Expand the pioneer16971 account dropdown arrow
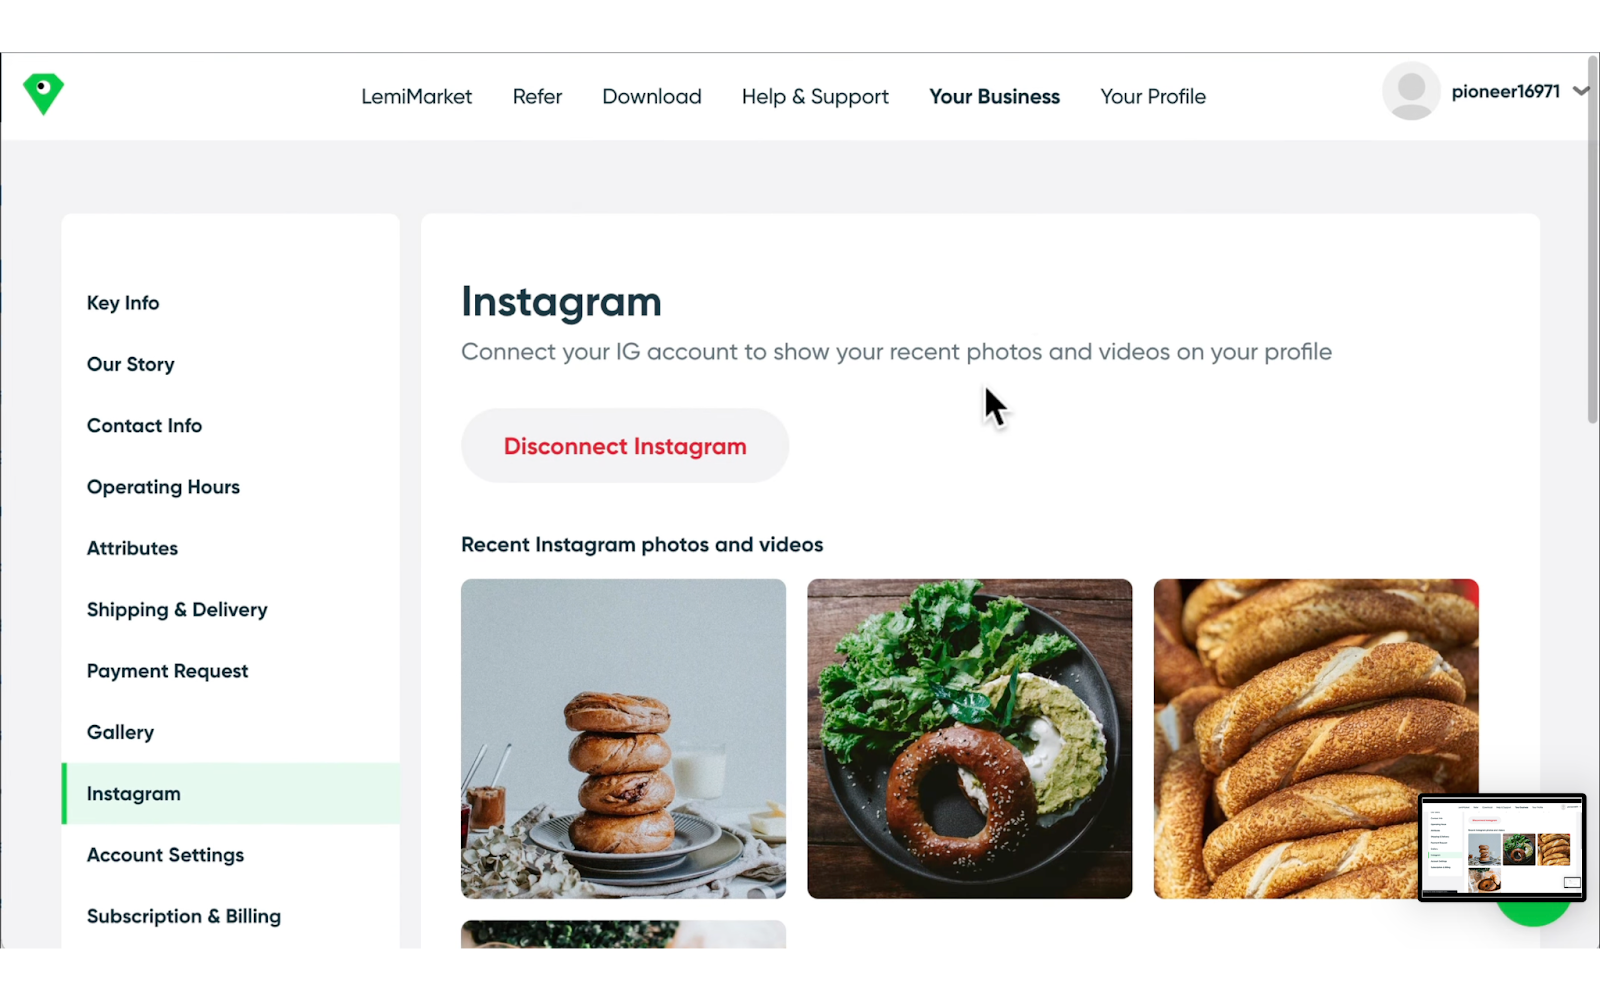The image size is (1600, 1000). 1580,91
